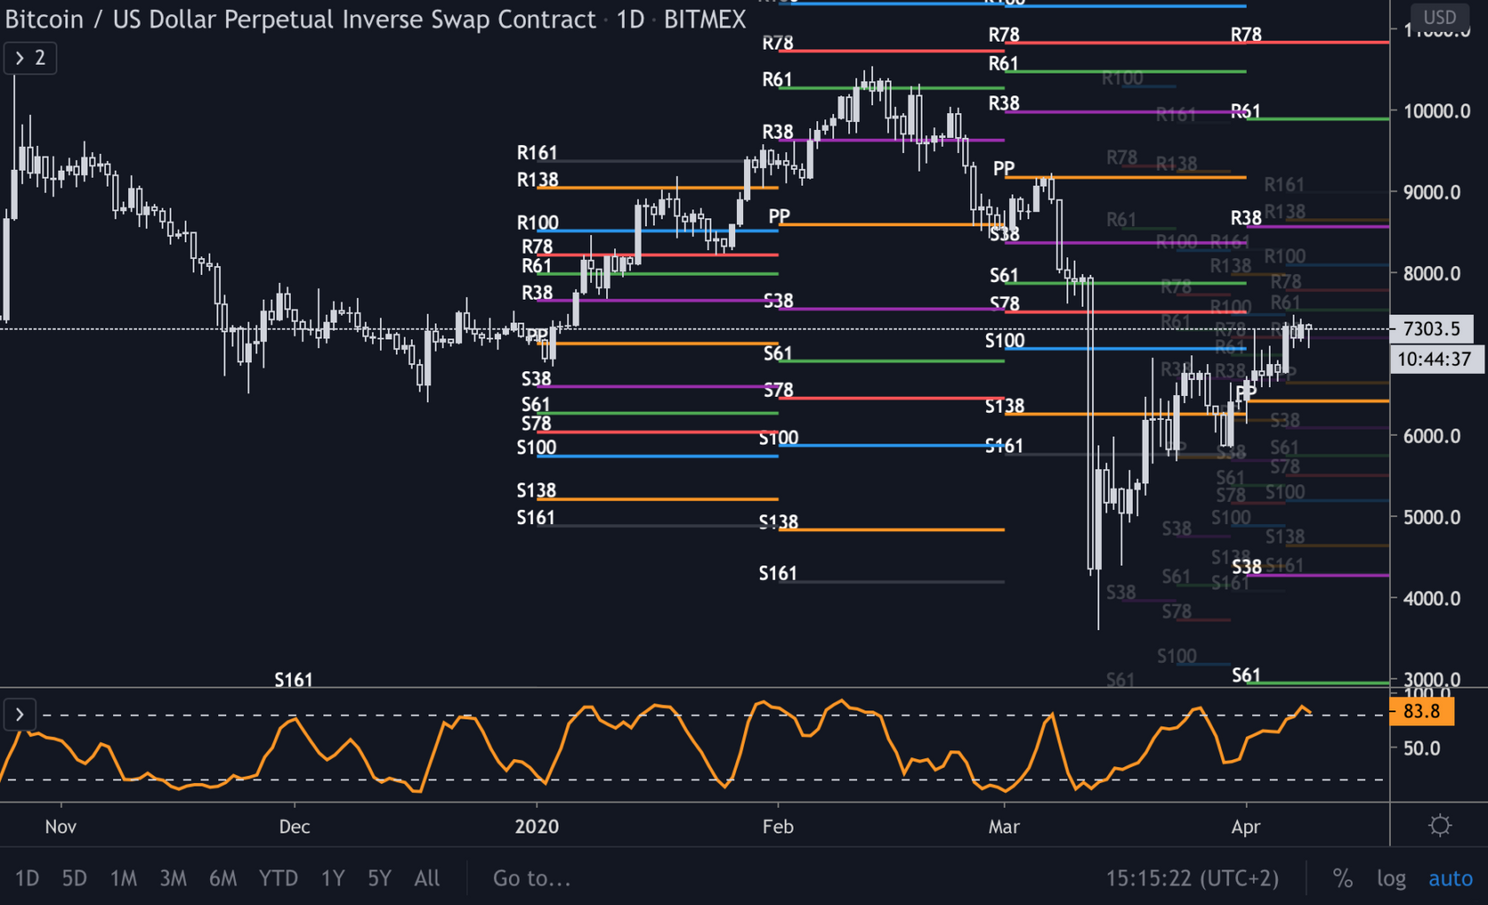Image resolution: width=1488 pixels, height=905 pixels.
Task: Click the R161 pivot label in January
Action: pos(537,153)
